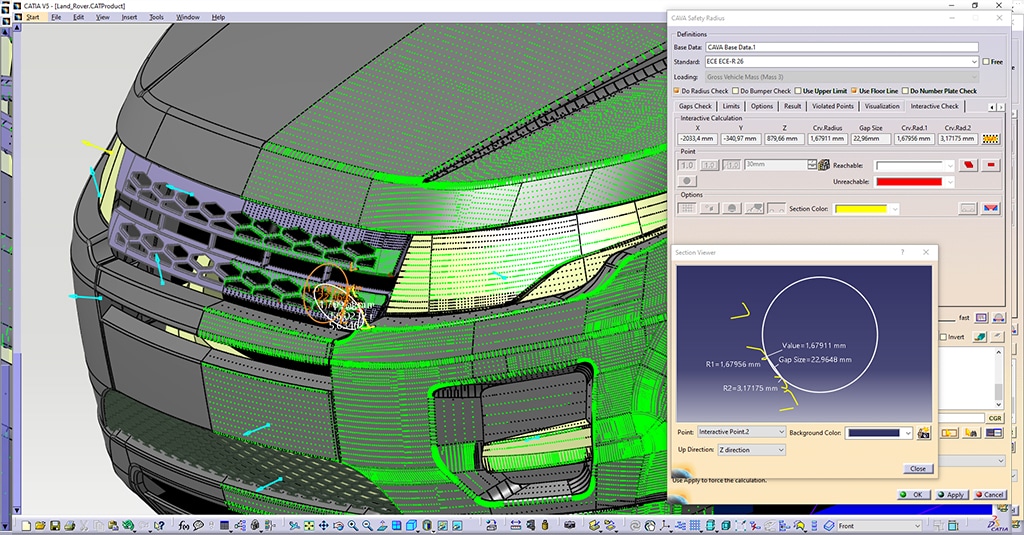Open the Start menu in menu bar
Image resolution: width=1024 pixels, height=535 pixels.
tap(33, 17)
